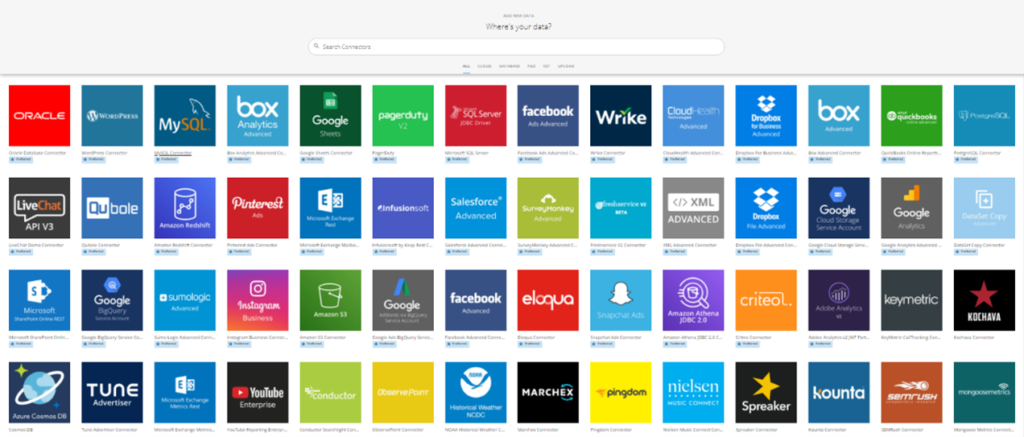
Task: Select the DataSet Copy Advanced tile
Action: click(984, 208)
